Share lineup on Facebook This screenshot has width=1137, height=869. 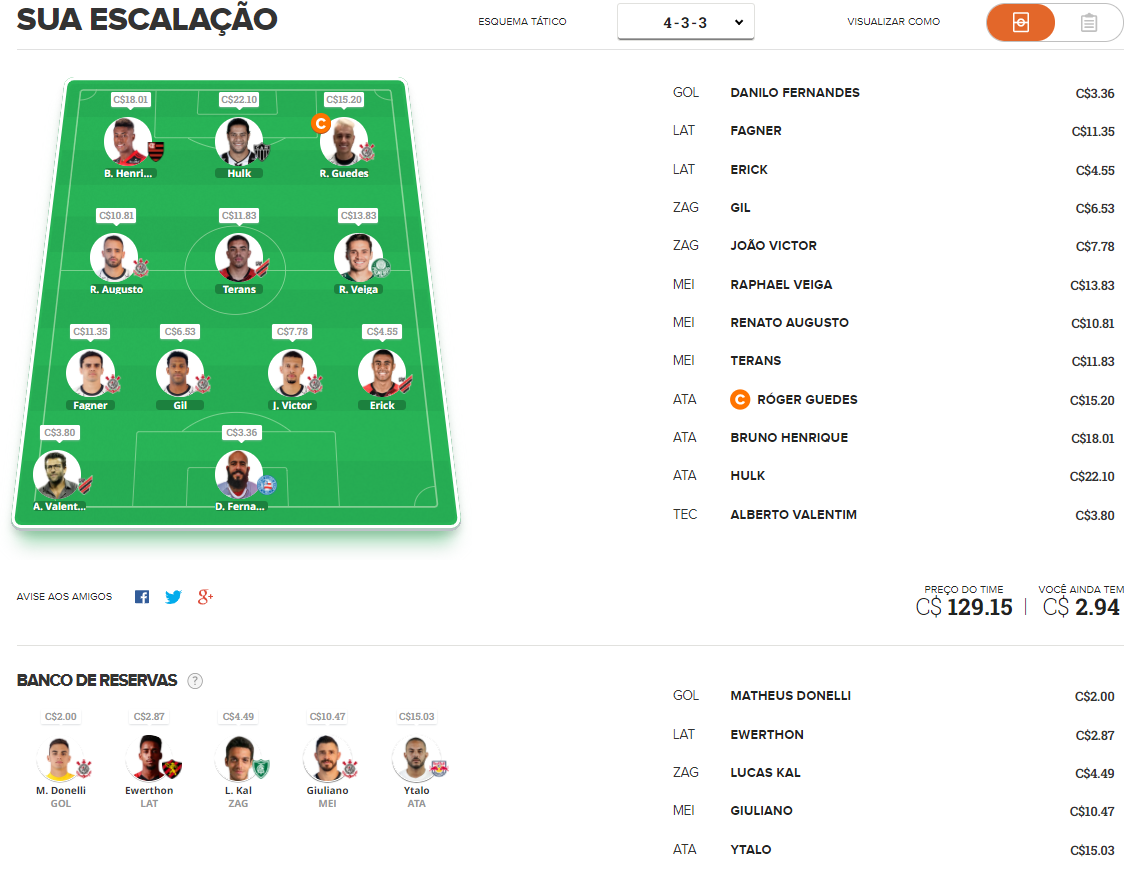142,596
